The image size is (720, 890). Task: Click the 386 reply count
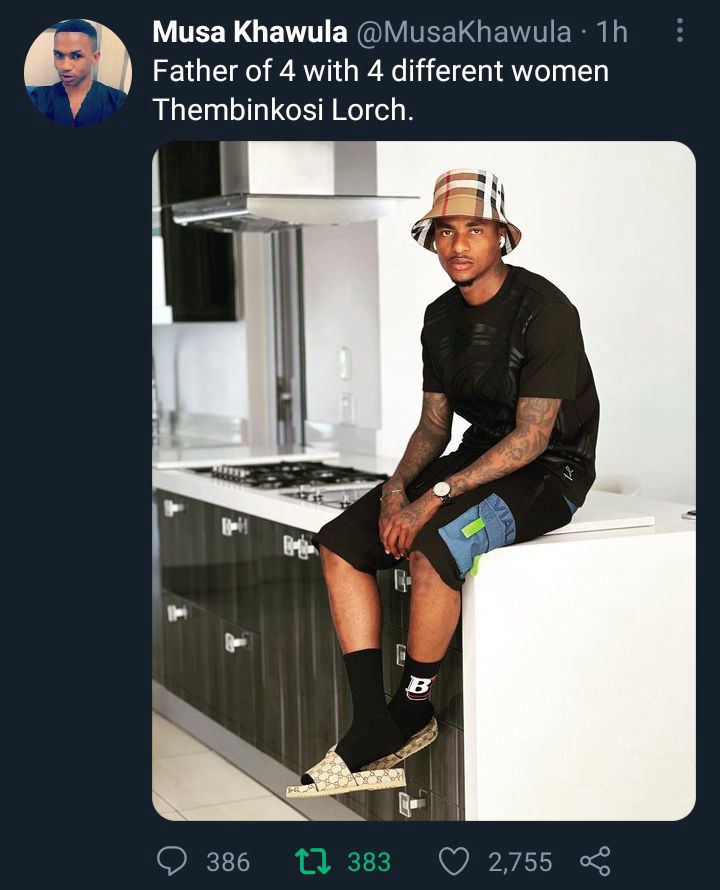point(228,862)
